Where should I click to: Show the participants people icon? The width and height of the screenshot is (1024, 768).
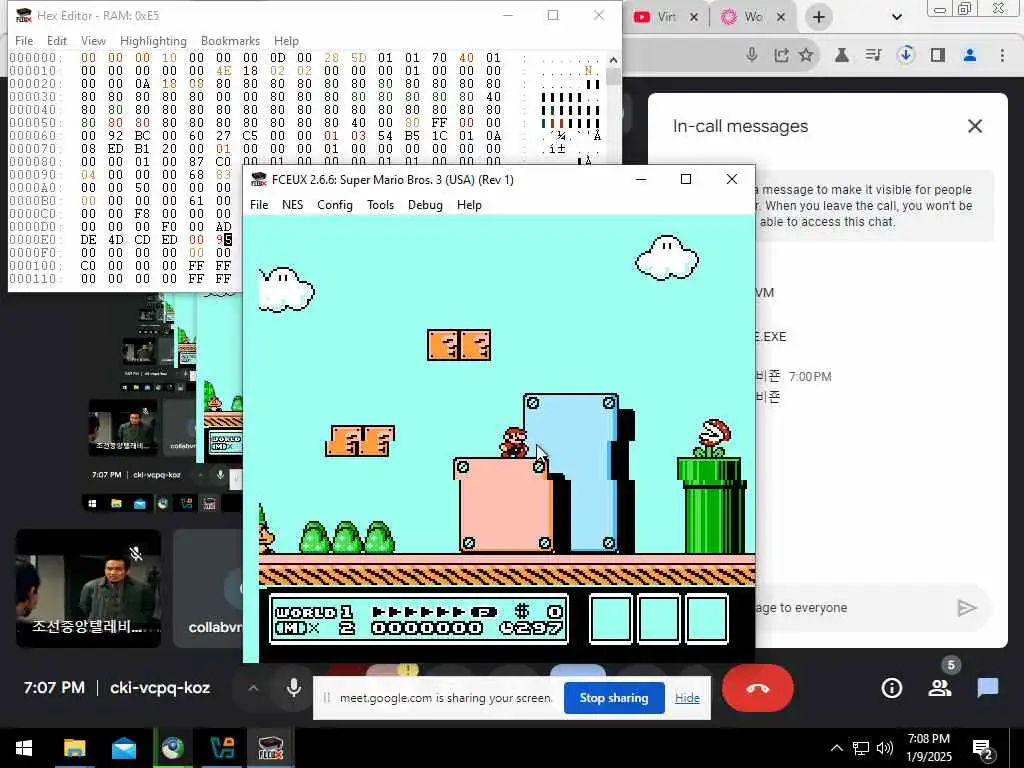[940, 688]
